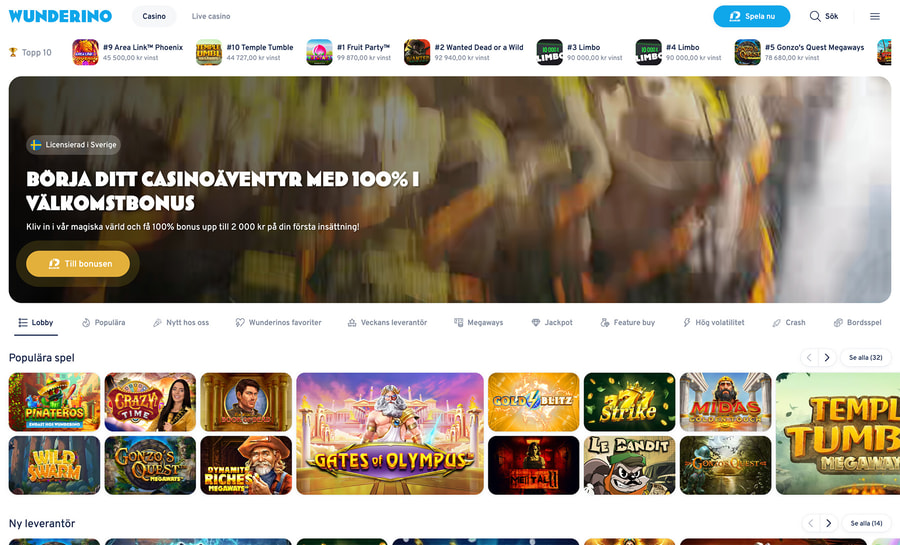The image size is (900, 545).
Task: Click Se alla (14) for Ny leverantör
Action: click(866, 523)
